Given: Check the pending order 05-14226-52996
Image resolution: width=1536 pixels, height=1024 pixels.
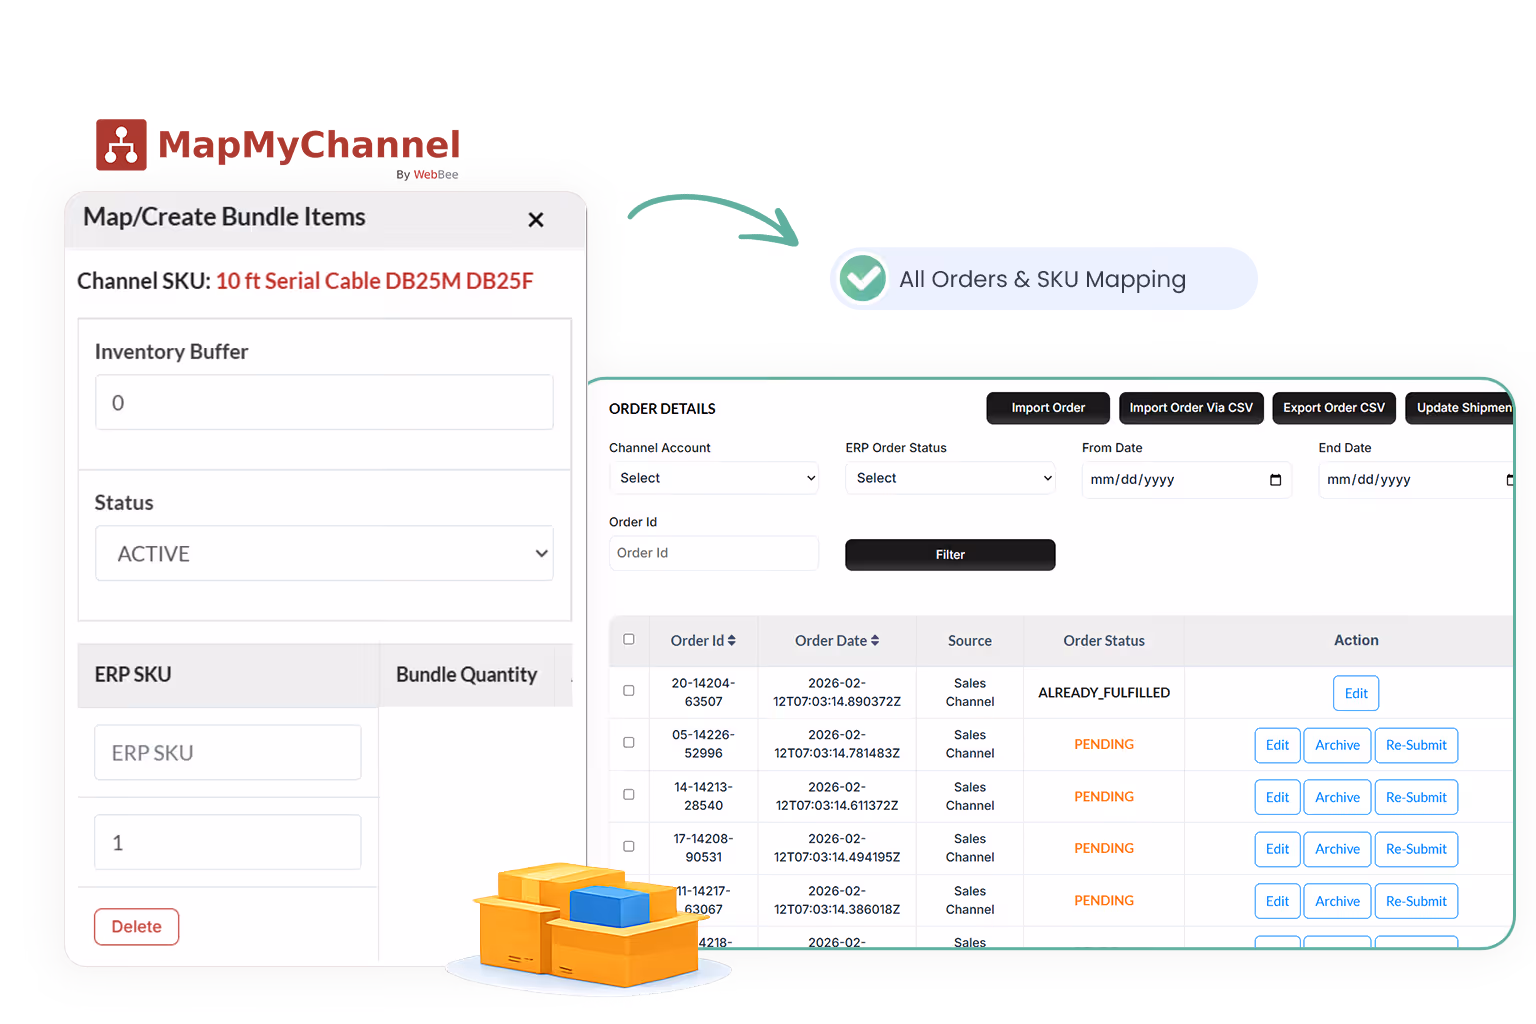Looking at the screenshot, I should [x=629, y=742].
